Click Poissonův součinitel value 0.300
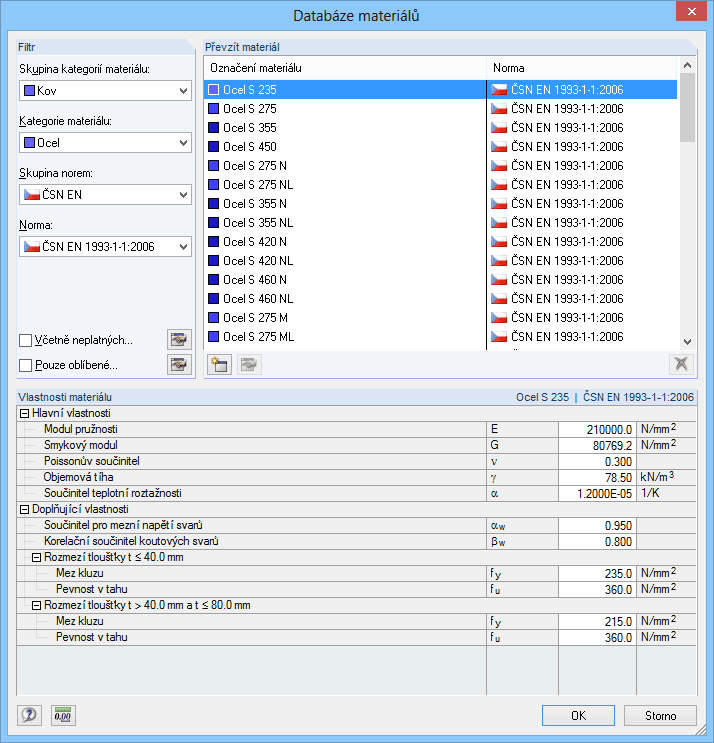This screenshot has width=714, height=743. click(x=597, y=462)
